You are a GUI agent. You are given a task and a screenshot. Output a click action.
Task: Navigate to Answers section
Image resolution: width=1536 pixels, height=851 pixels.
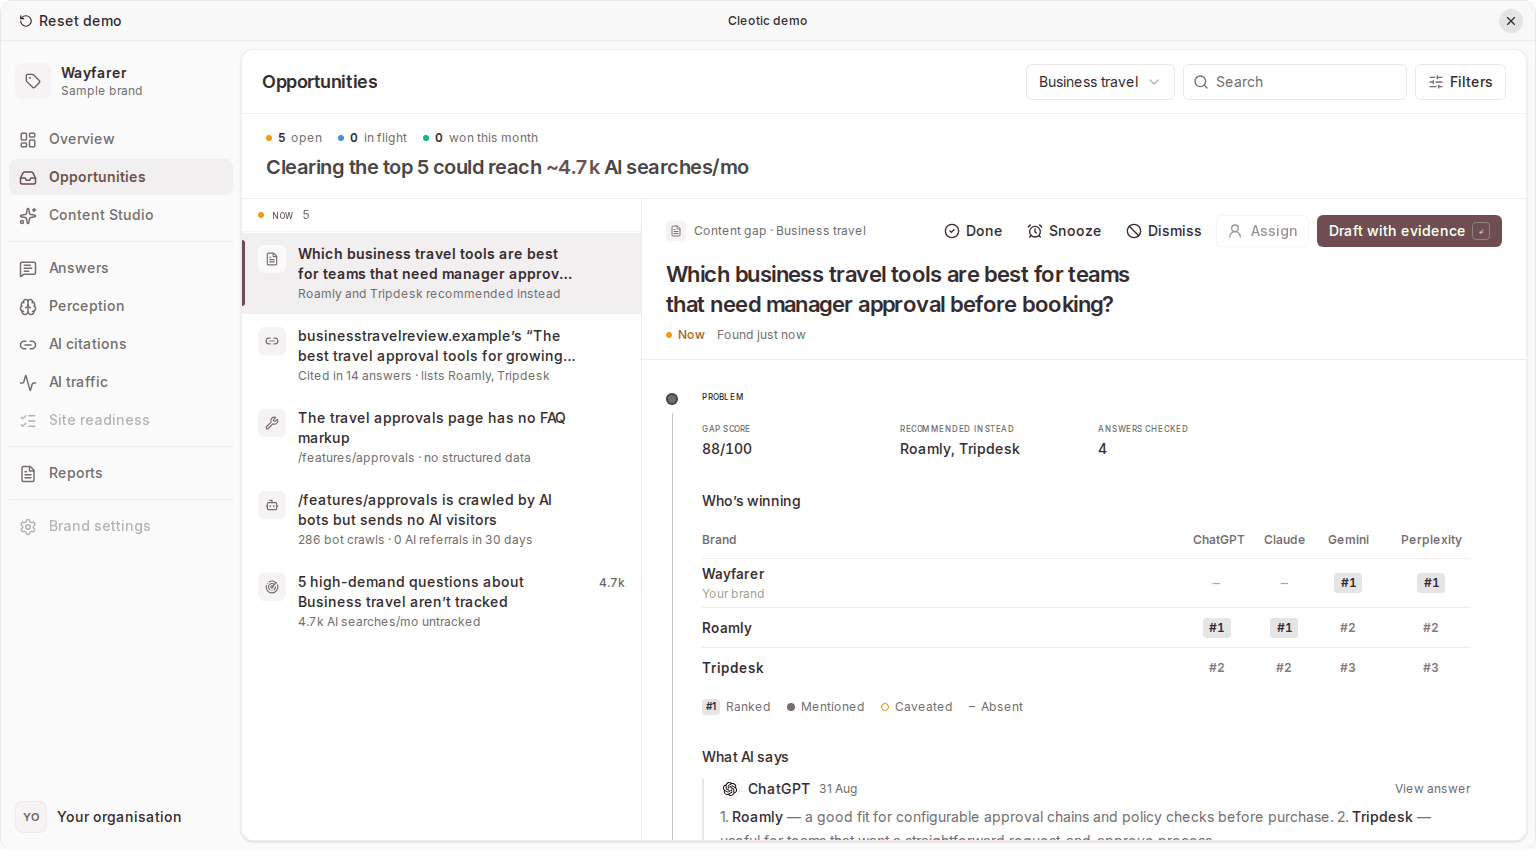121,268
